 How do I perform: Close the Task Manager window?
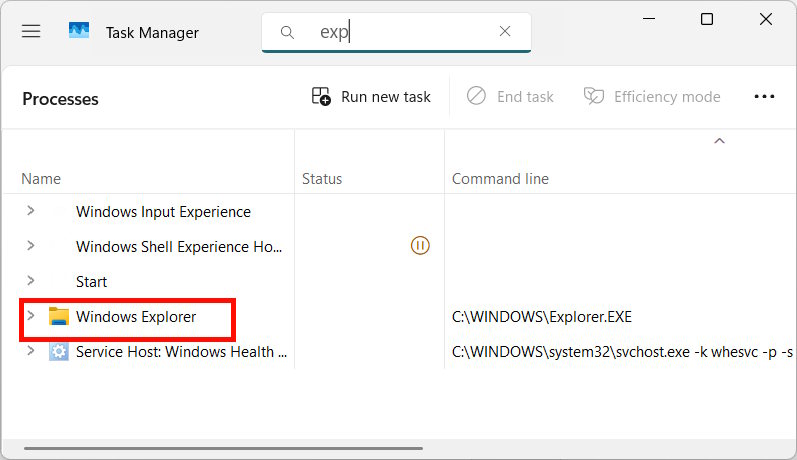[765, 19]
